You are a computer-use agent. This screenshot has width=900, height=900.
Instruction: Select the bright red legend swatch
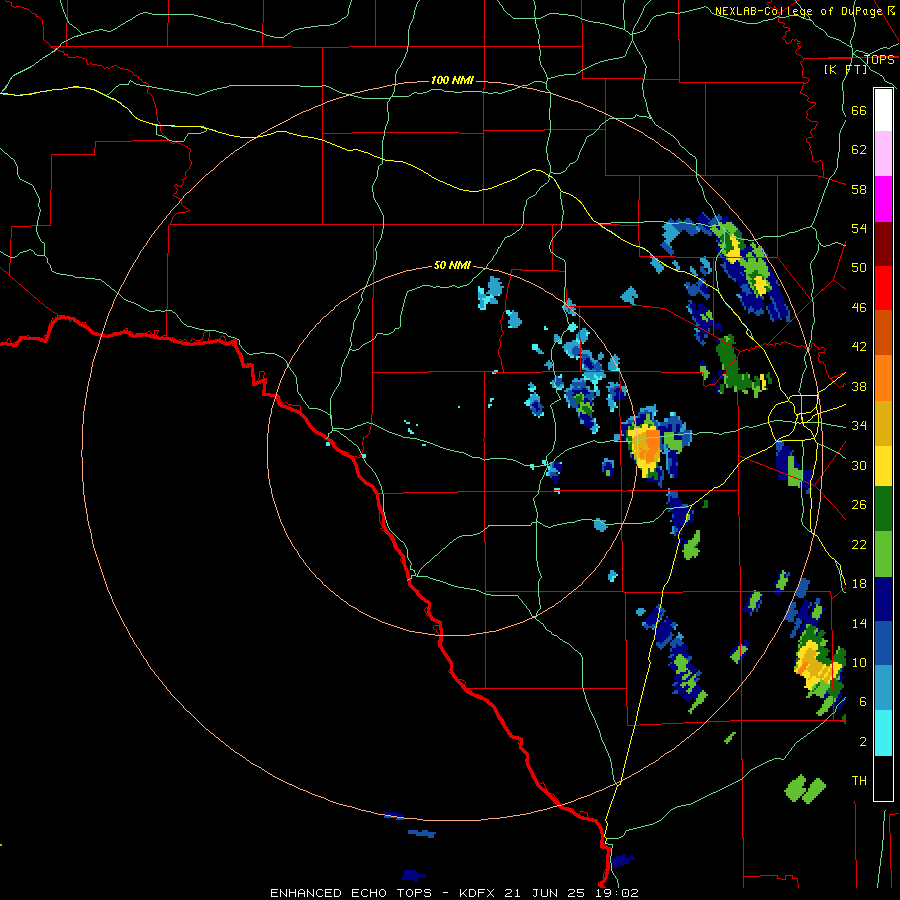pyautogui.click(x=883, y=288)
